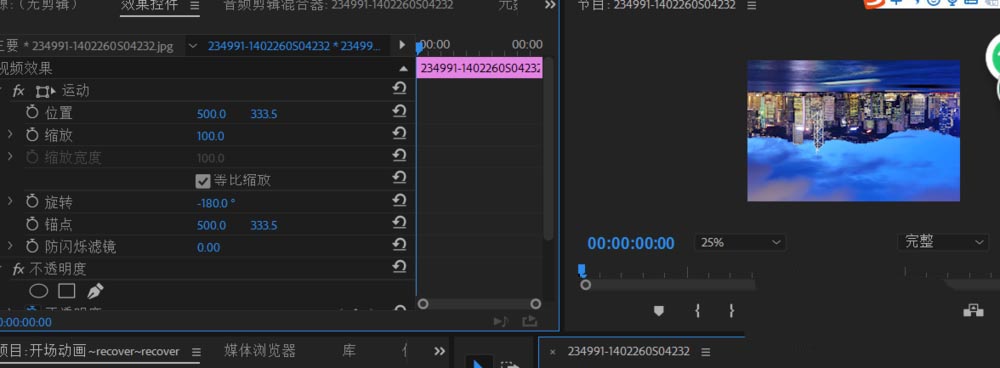The height and width of the screenshot is (368, 1000).
Task: Open the 25% zoom level dropdown
Action: (x=740, y=242)
